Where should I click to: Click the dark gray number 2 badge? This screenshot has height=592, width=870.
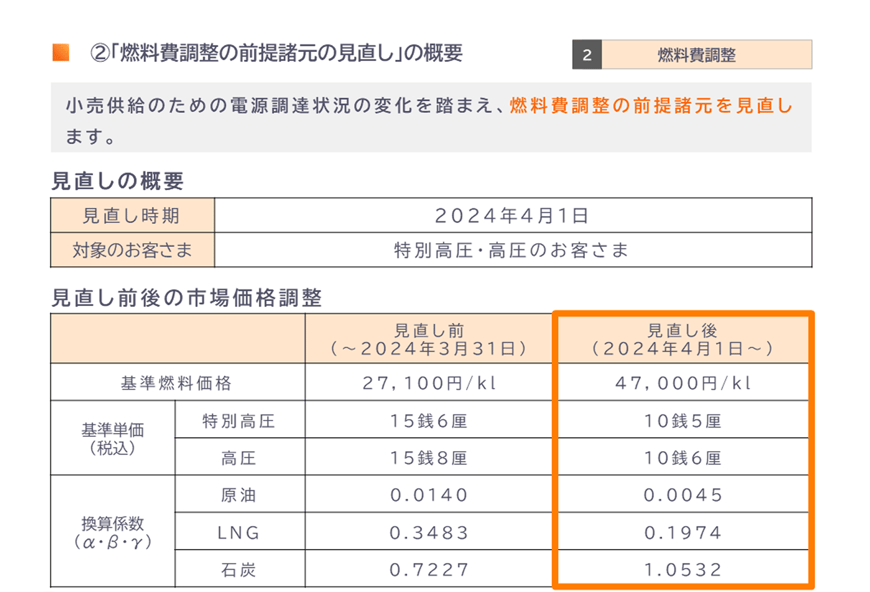[x=587, y=55]
